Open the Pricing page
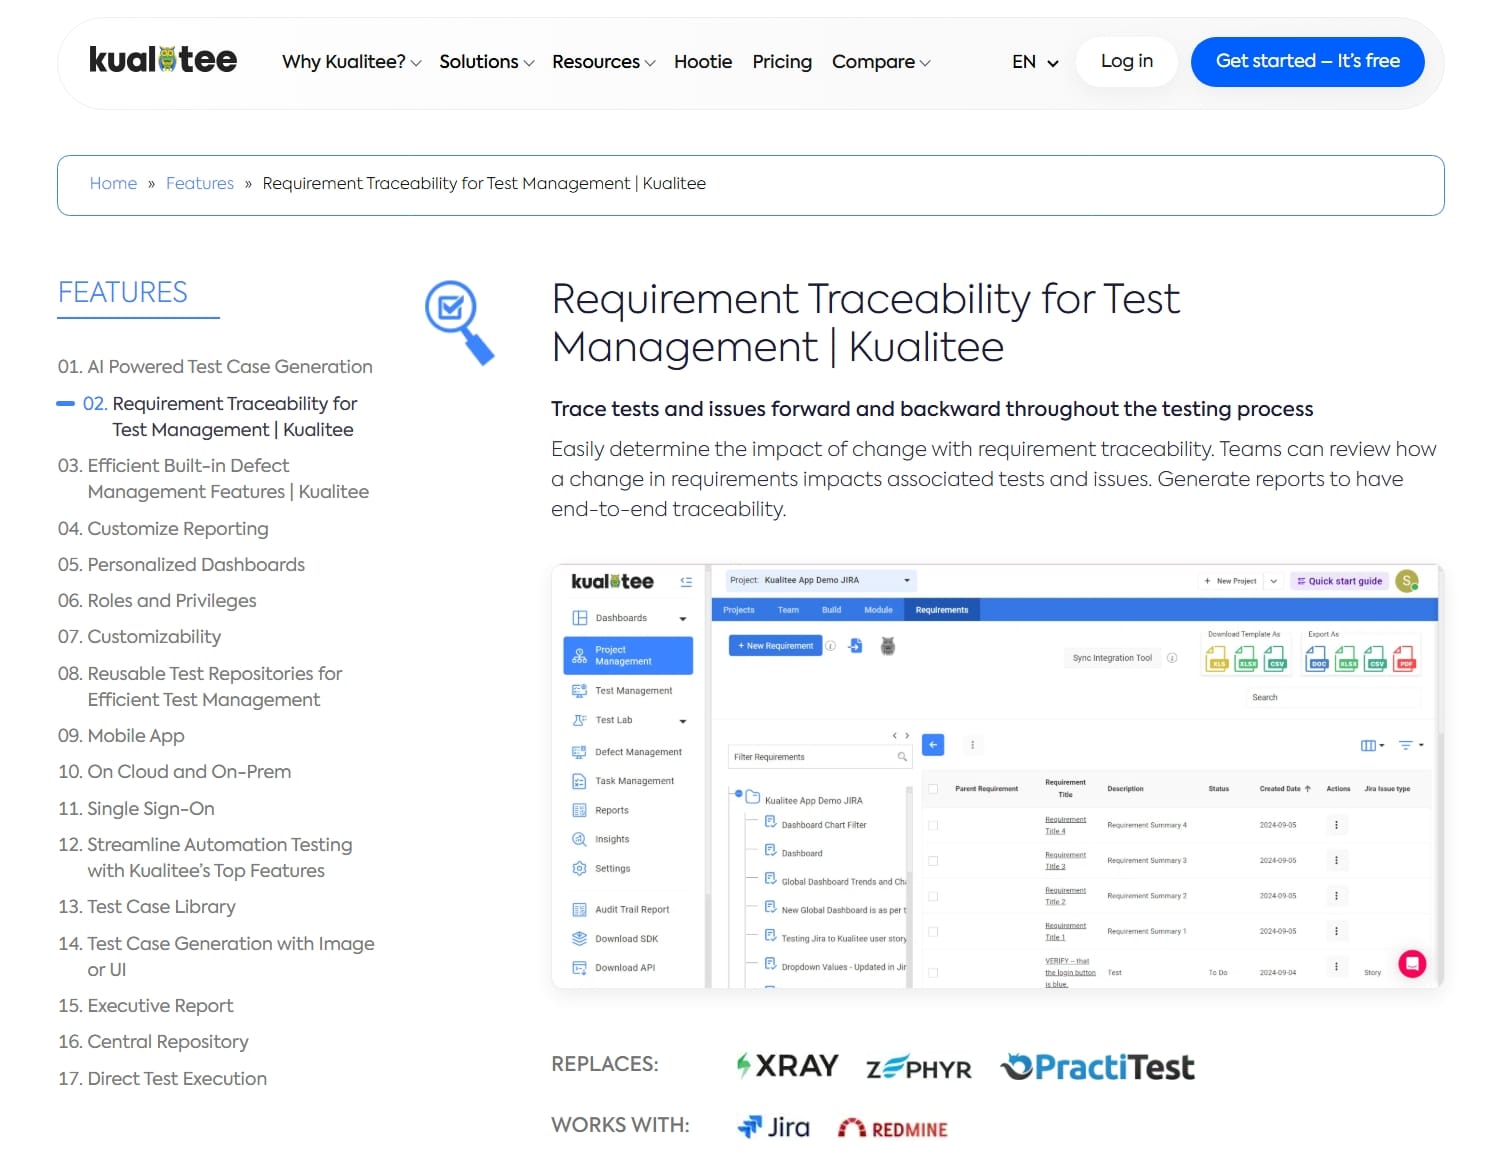Image resolution: width=1503 pixels, height=1161 pixels. click(782, 62)
